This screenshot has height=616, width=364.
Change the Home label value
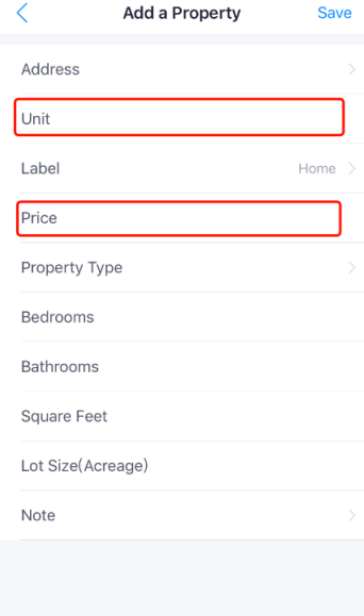coord(317,169)
